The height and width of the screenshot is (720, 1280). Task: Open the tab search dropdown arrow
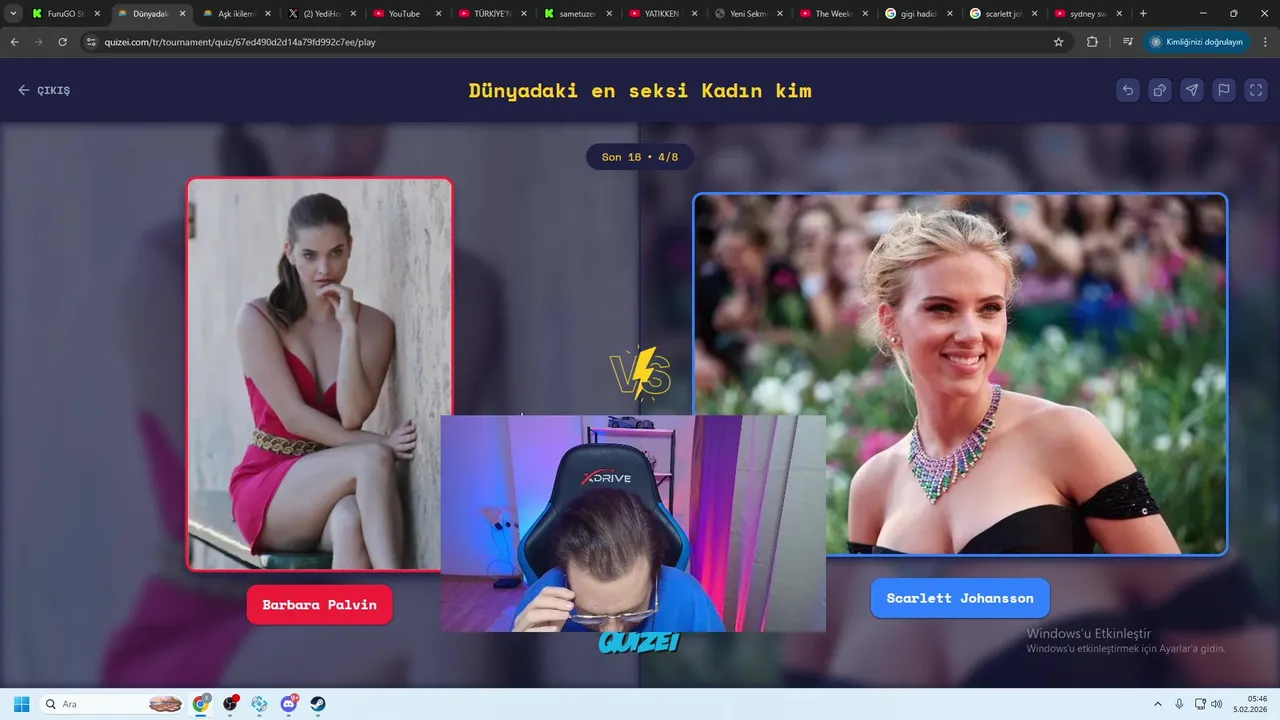click(x=13, y=14)
